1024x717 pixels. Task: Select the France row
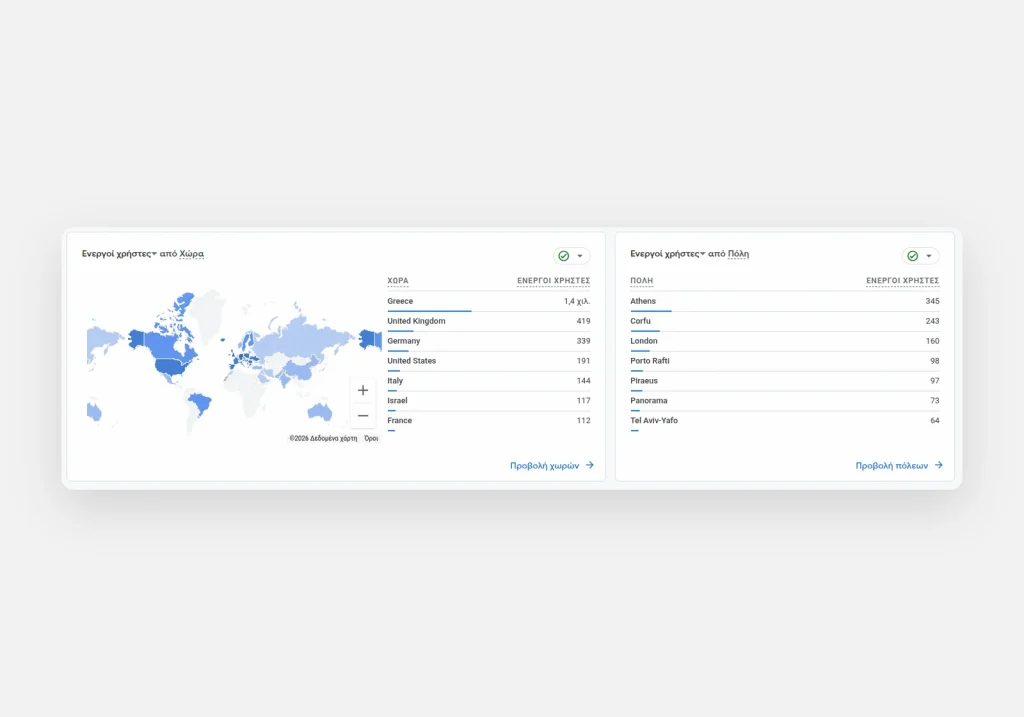pyautogui.click(x=488, y=421)
